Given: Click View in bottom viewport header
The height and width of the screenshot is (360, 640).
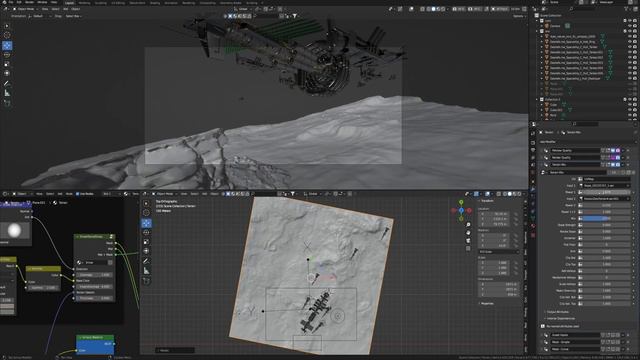Looking at the screenshot, I should tap(184, 194).
